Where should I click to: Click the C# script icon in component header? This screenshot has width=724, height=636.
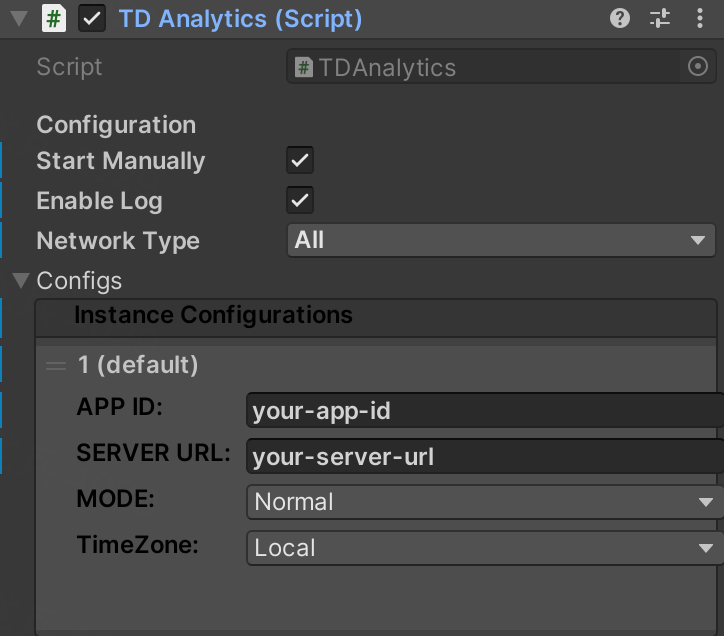click(54, 19)
